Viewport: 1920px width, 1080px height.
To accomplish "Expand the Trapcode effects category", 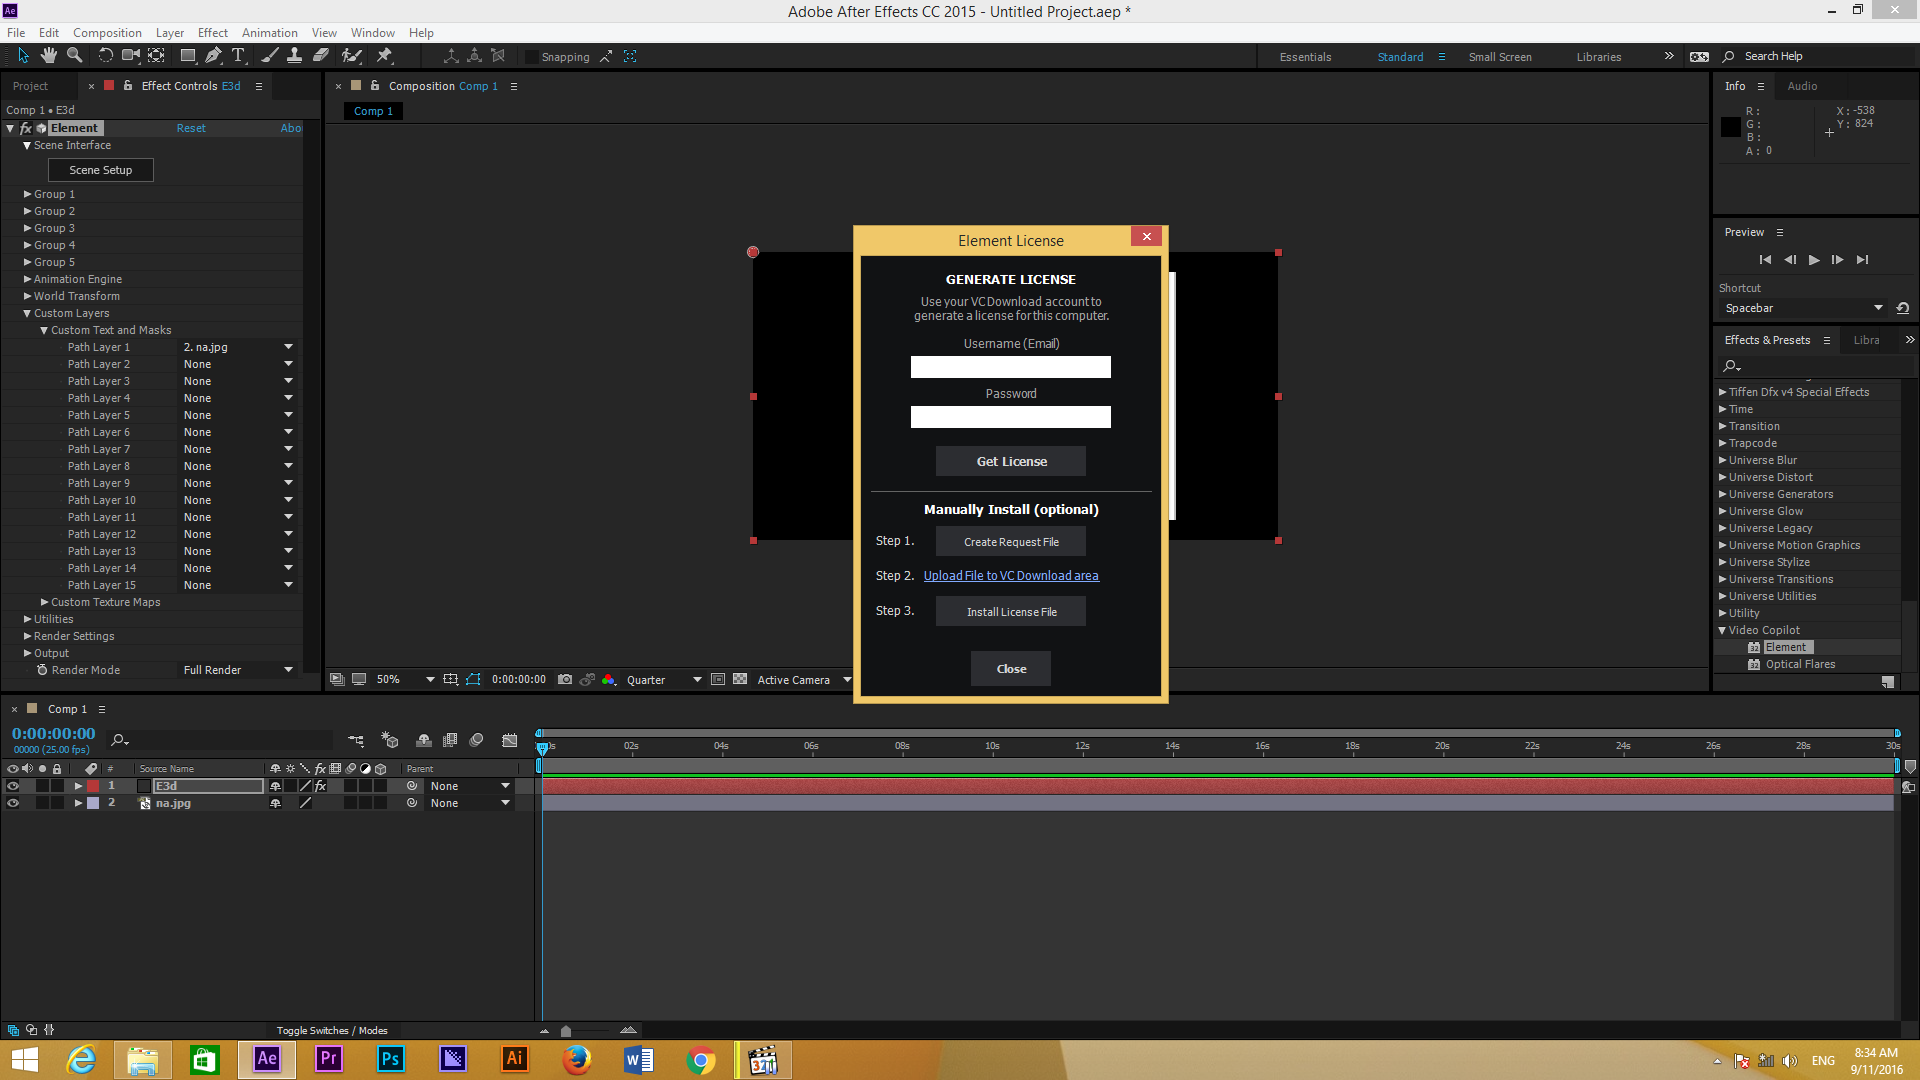I will coord(1722,443).
